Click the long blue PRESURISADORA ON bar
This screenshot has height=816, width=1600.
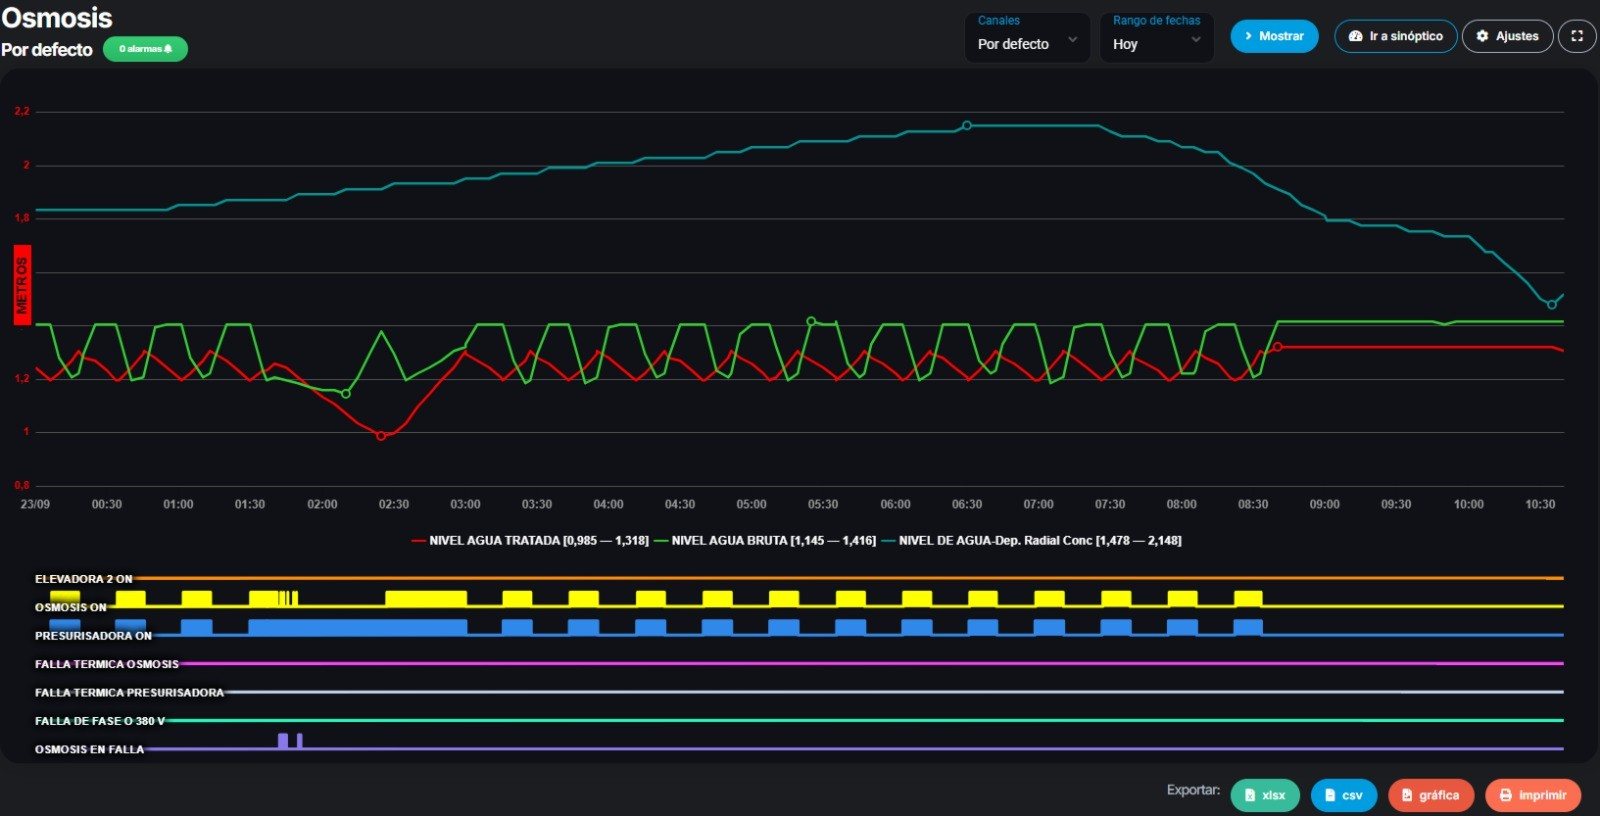click(x=357, y=627)
